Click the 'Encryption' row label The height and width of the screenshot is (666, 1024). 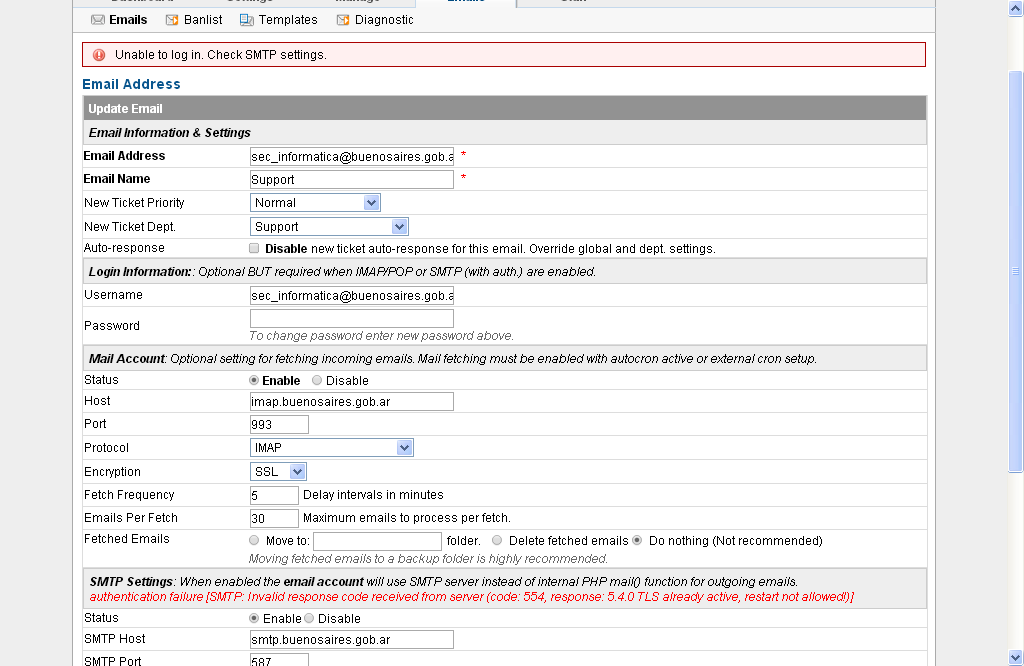point(112,471)
